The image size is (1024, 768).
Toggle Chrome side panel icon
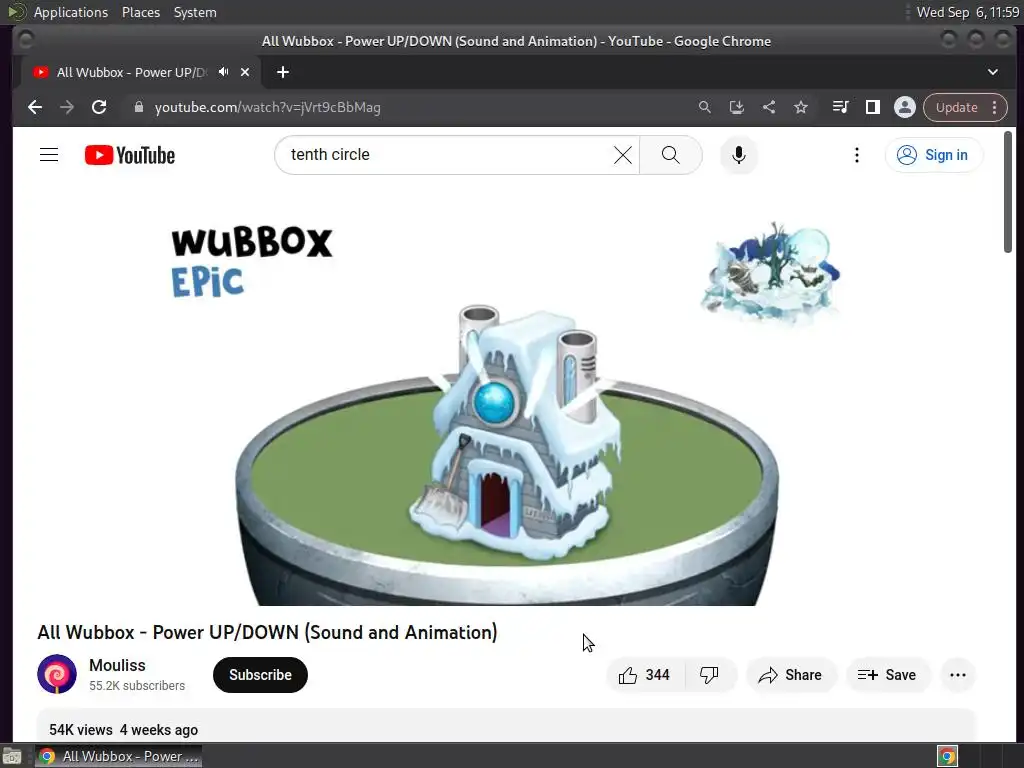pyautogui.click(x=872, y=107)
